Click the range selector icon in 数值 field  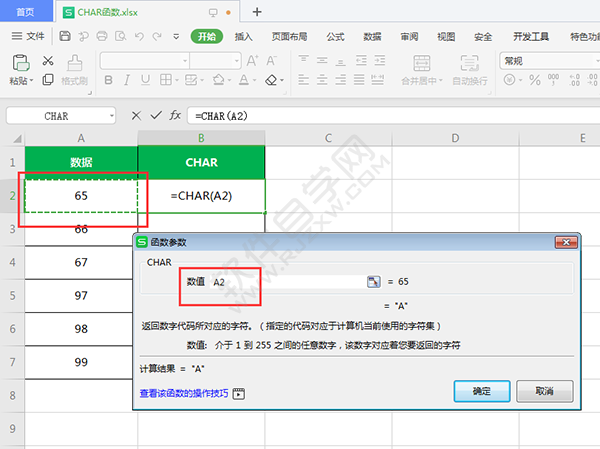[373, 283]
